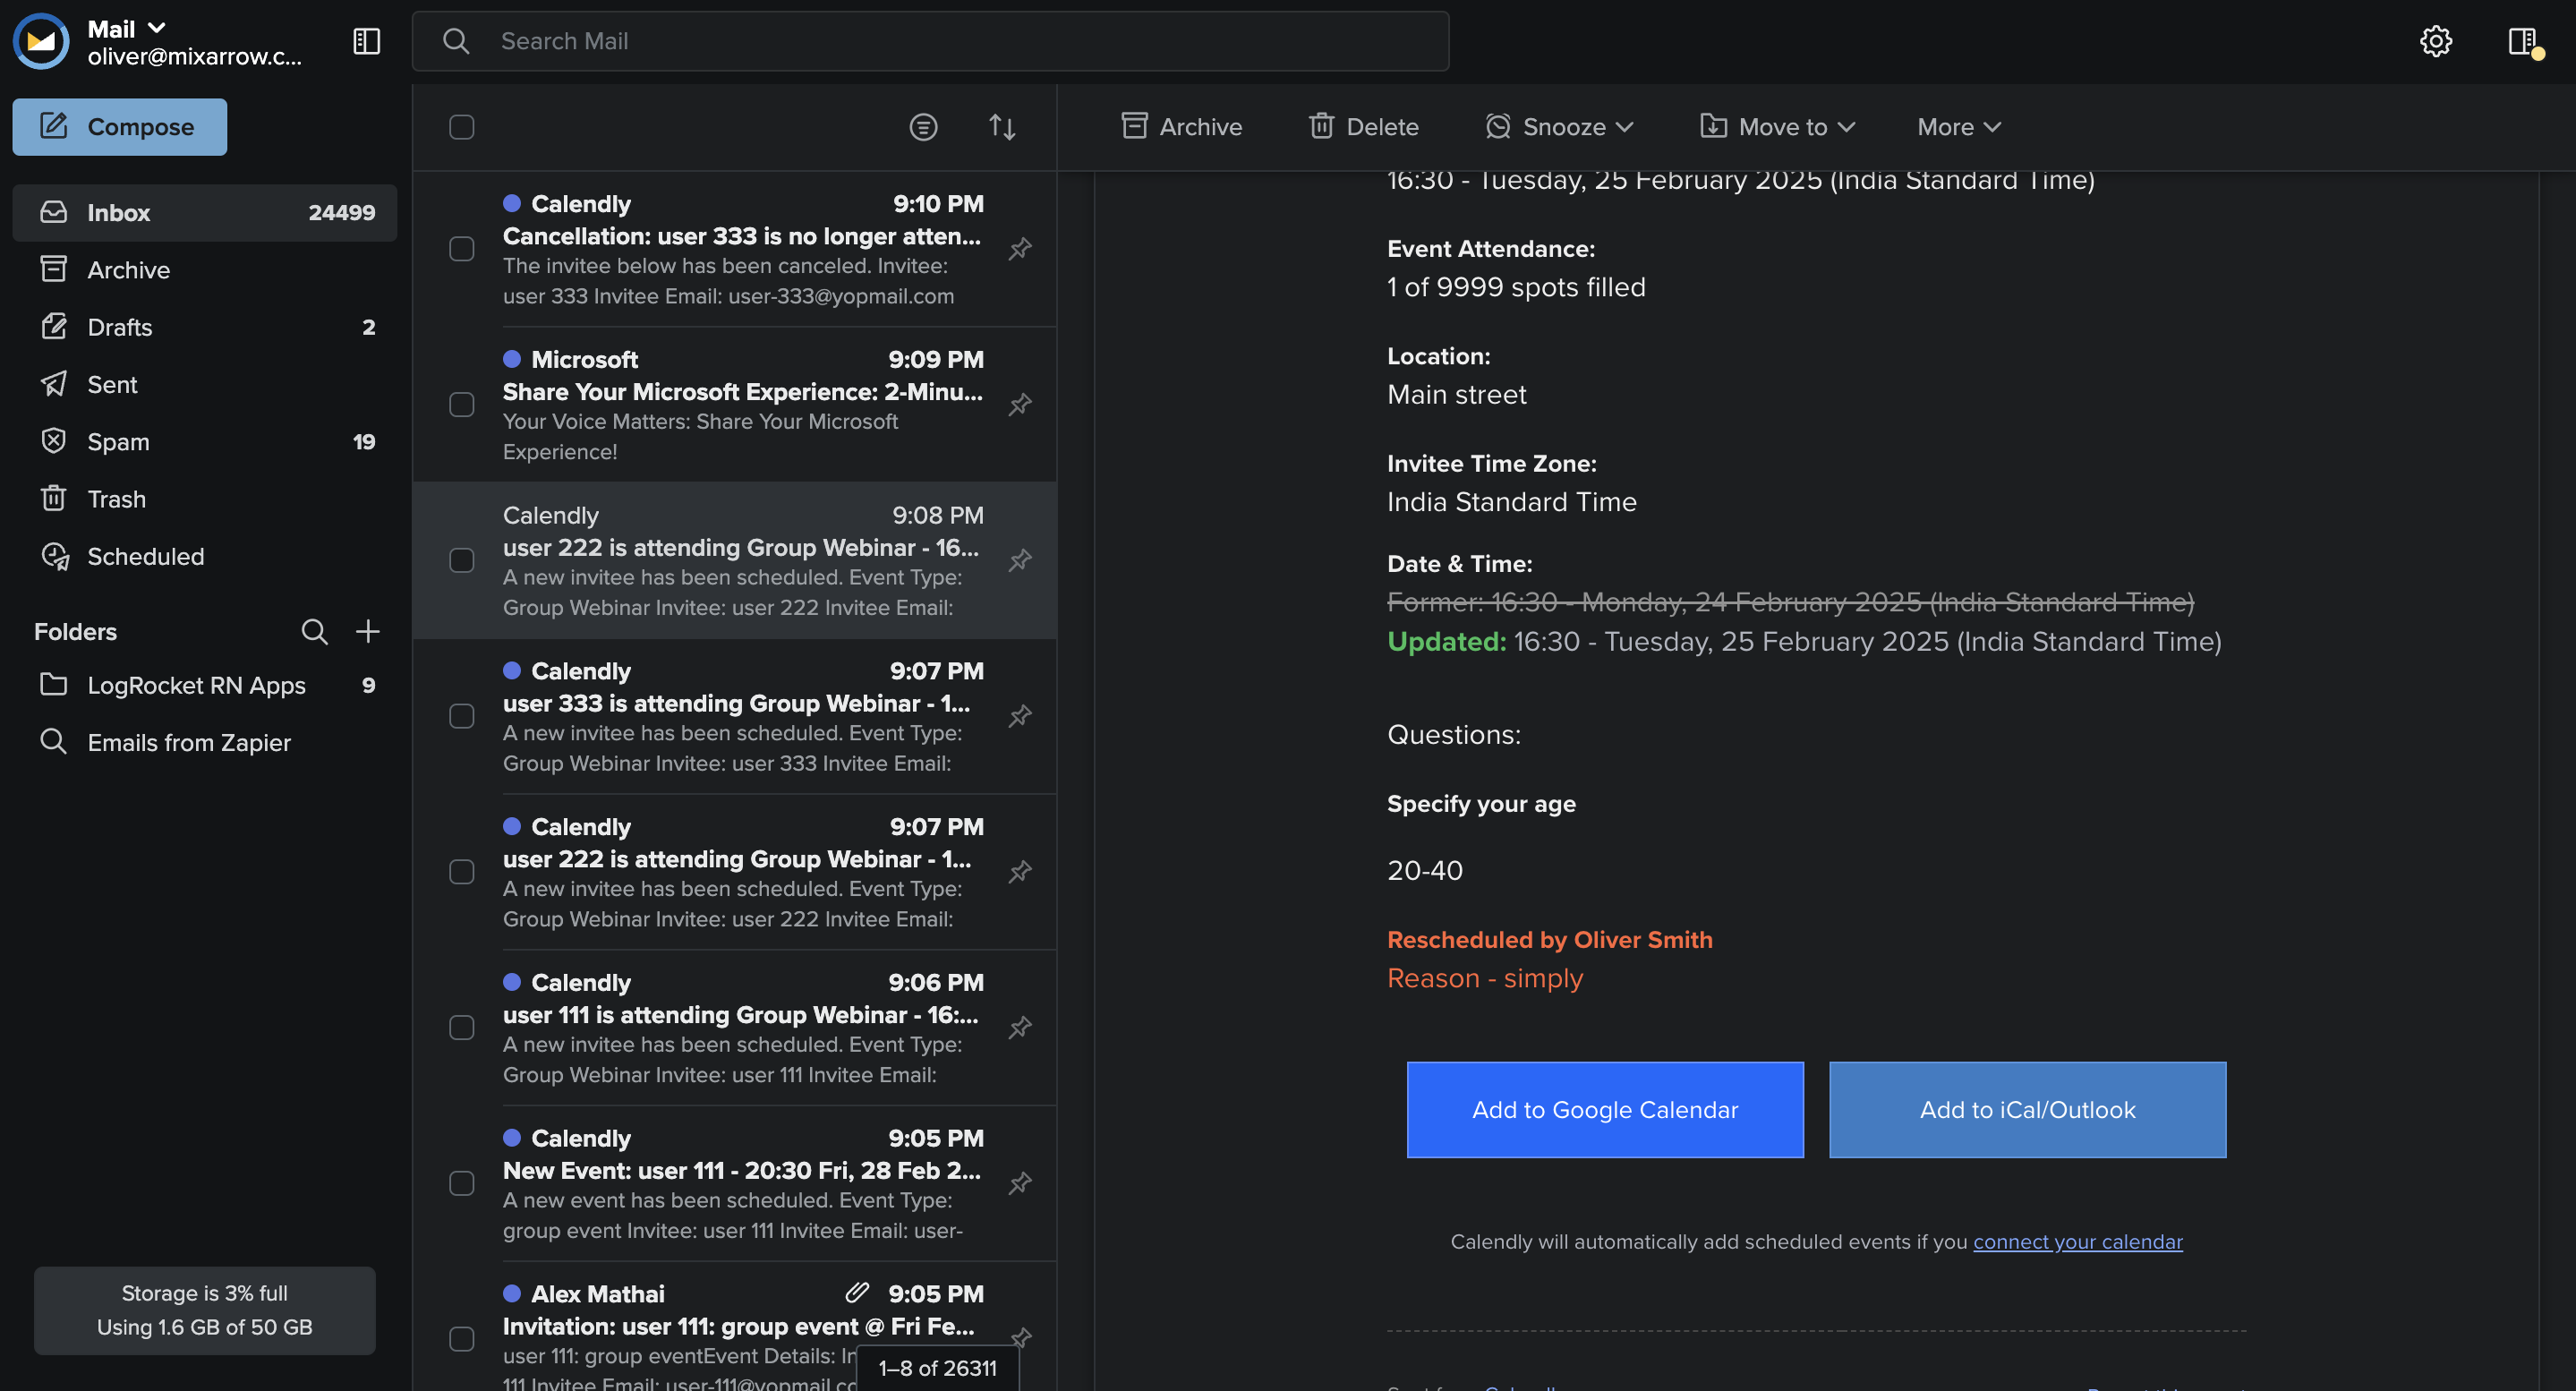The image size is (2576, 1391).
Task: Open Archive folder in sidebar
Action: point(205,270)
